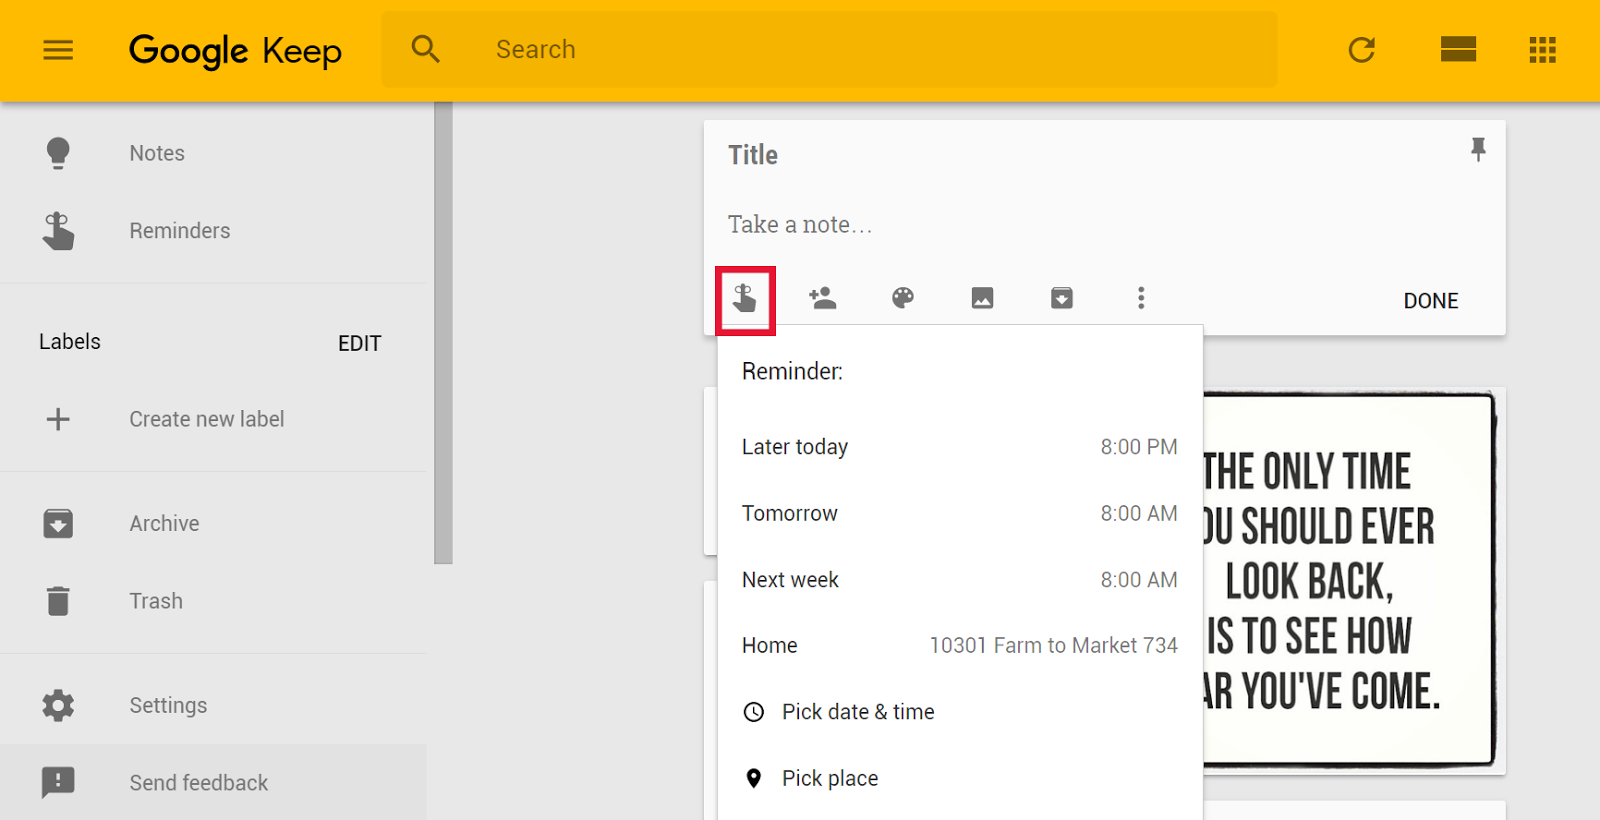Click the refresh icon in header
The height and width of the screenshot is (820, 1600).
click(x=1362, y=50)
